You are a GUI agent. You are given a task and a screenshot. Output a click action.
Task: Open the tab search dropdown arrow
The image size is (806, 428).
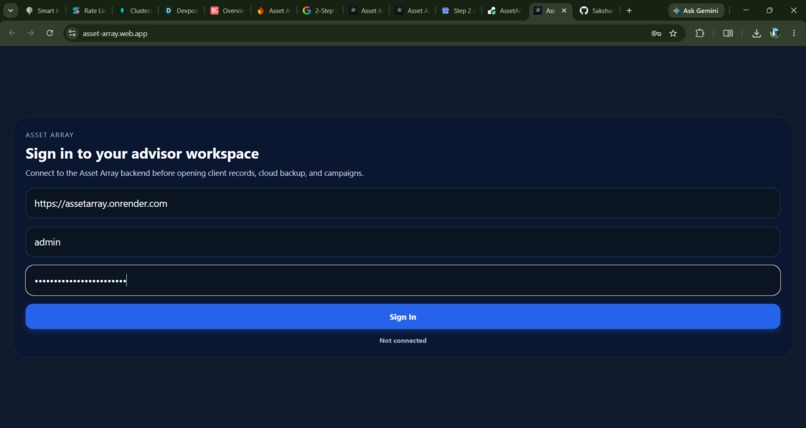(x=10, y=10)
